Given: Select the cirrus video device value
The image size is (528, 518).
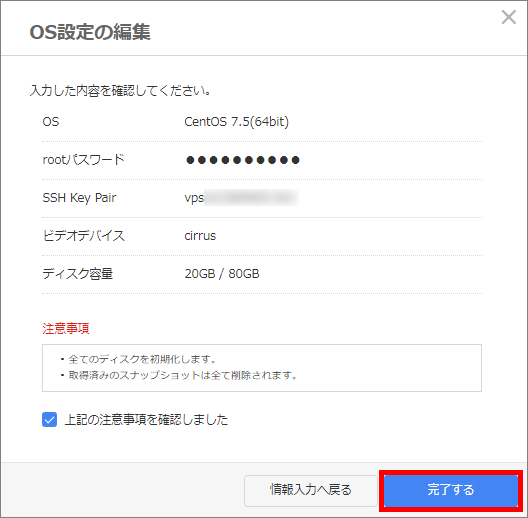Looking at the screenshot, I should [x=200, y=236].
